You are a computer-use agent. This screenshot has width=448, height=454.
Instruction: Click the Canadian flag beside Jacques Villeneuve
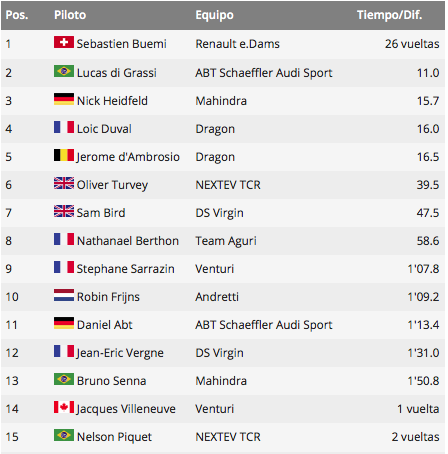[64, 407]
